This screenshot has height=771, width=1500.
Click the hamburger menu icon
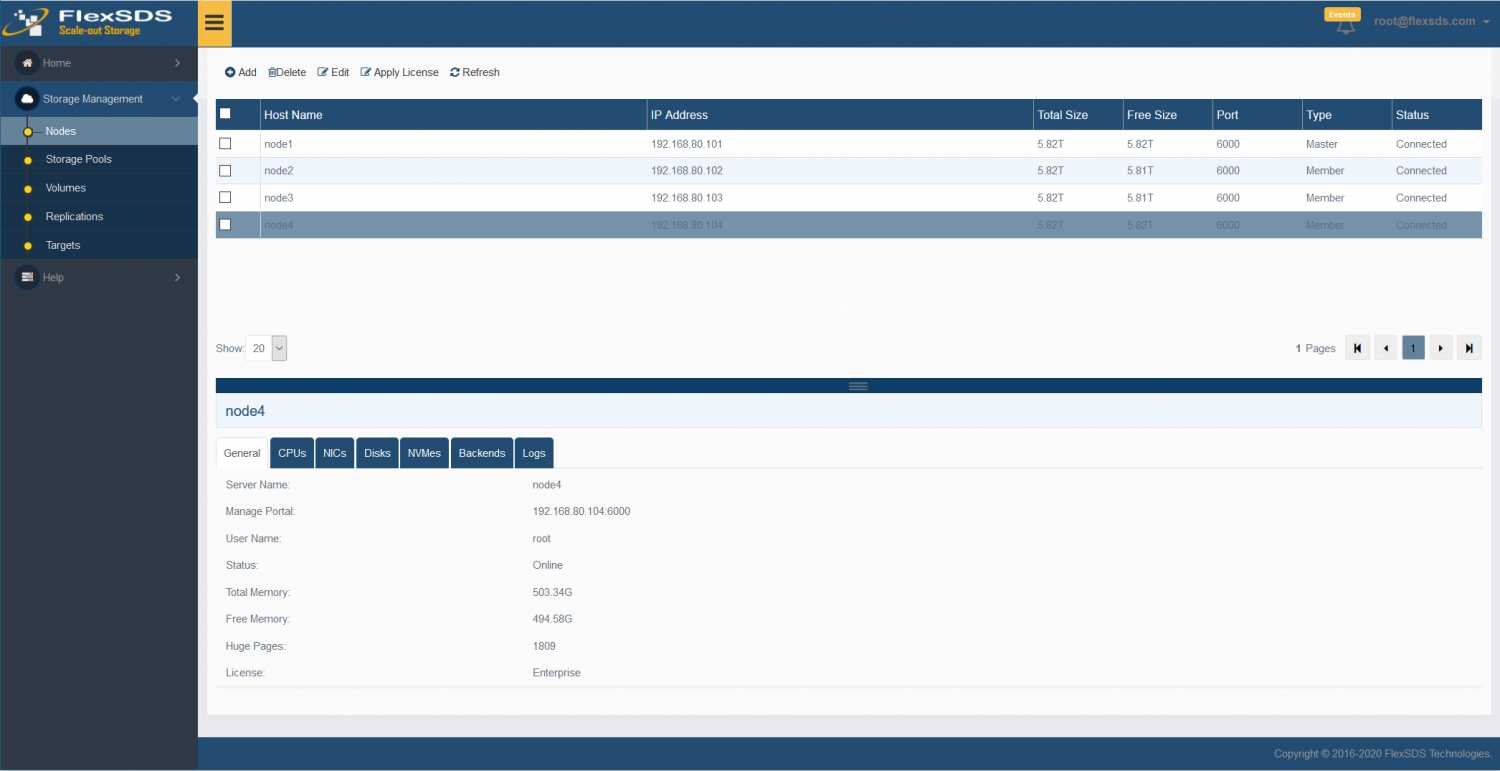coord(214,22)
